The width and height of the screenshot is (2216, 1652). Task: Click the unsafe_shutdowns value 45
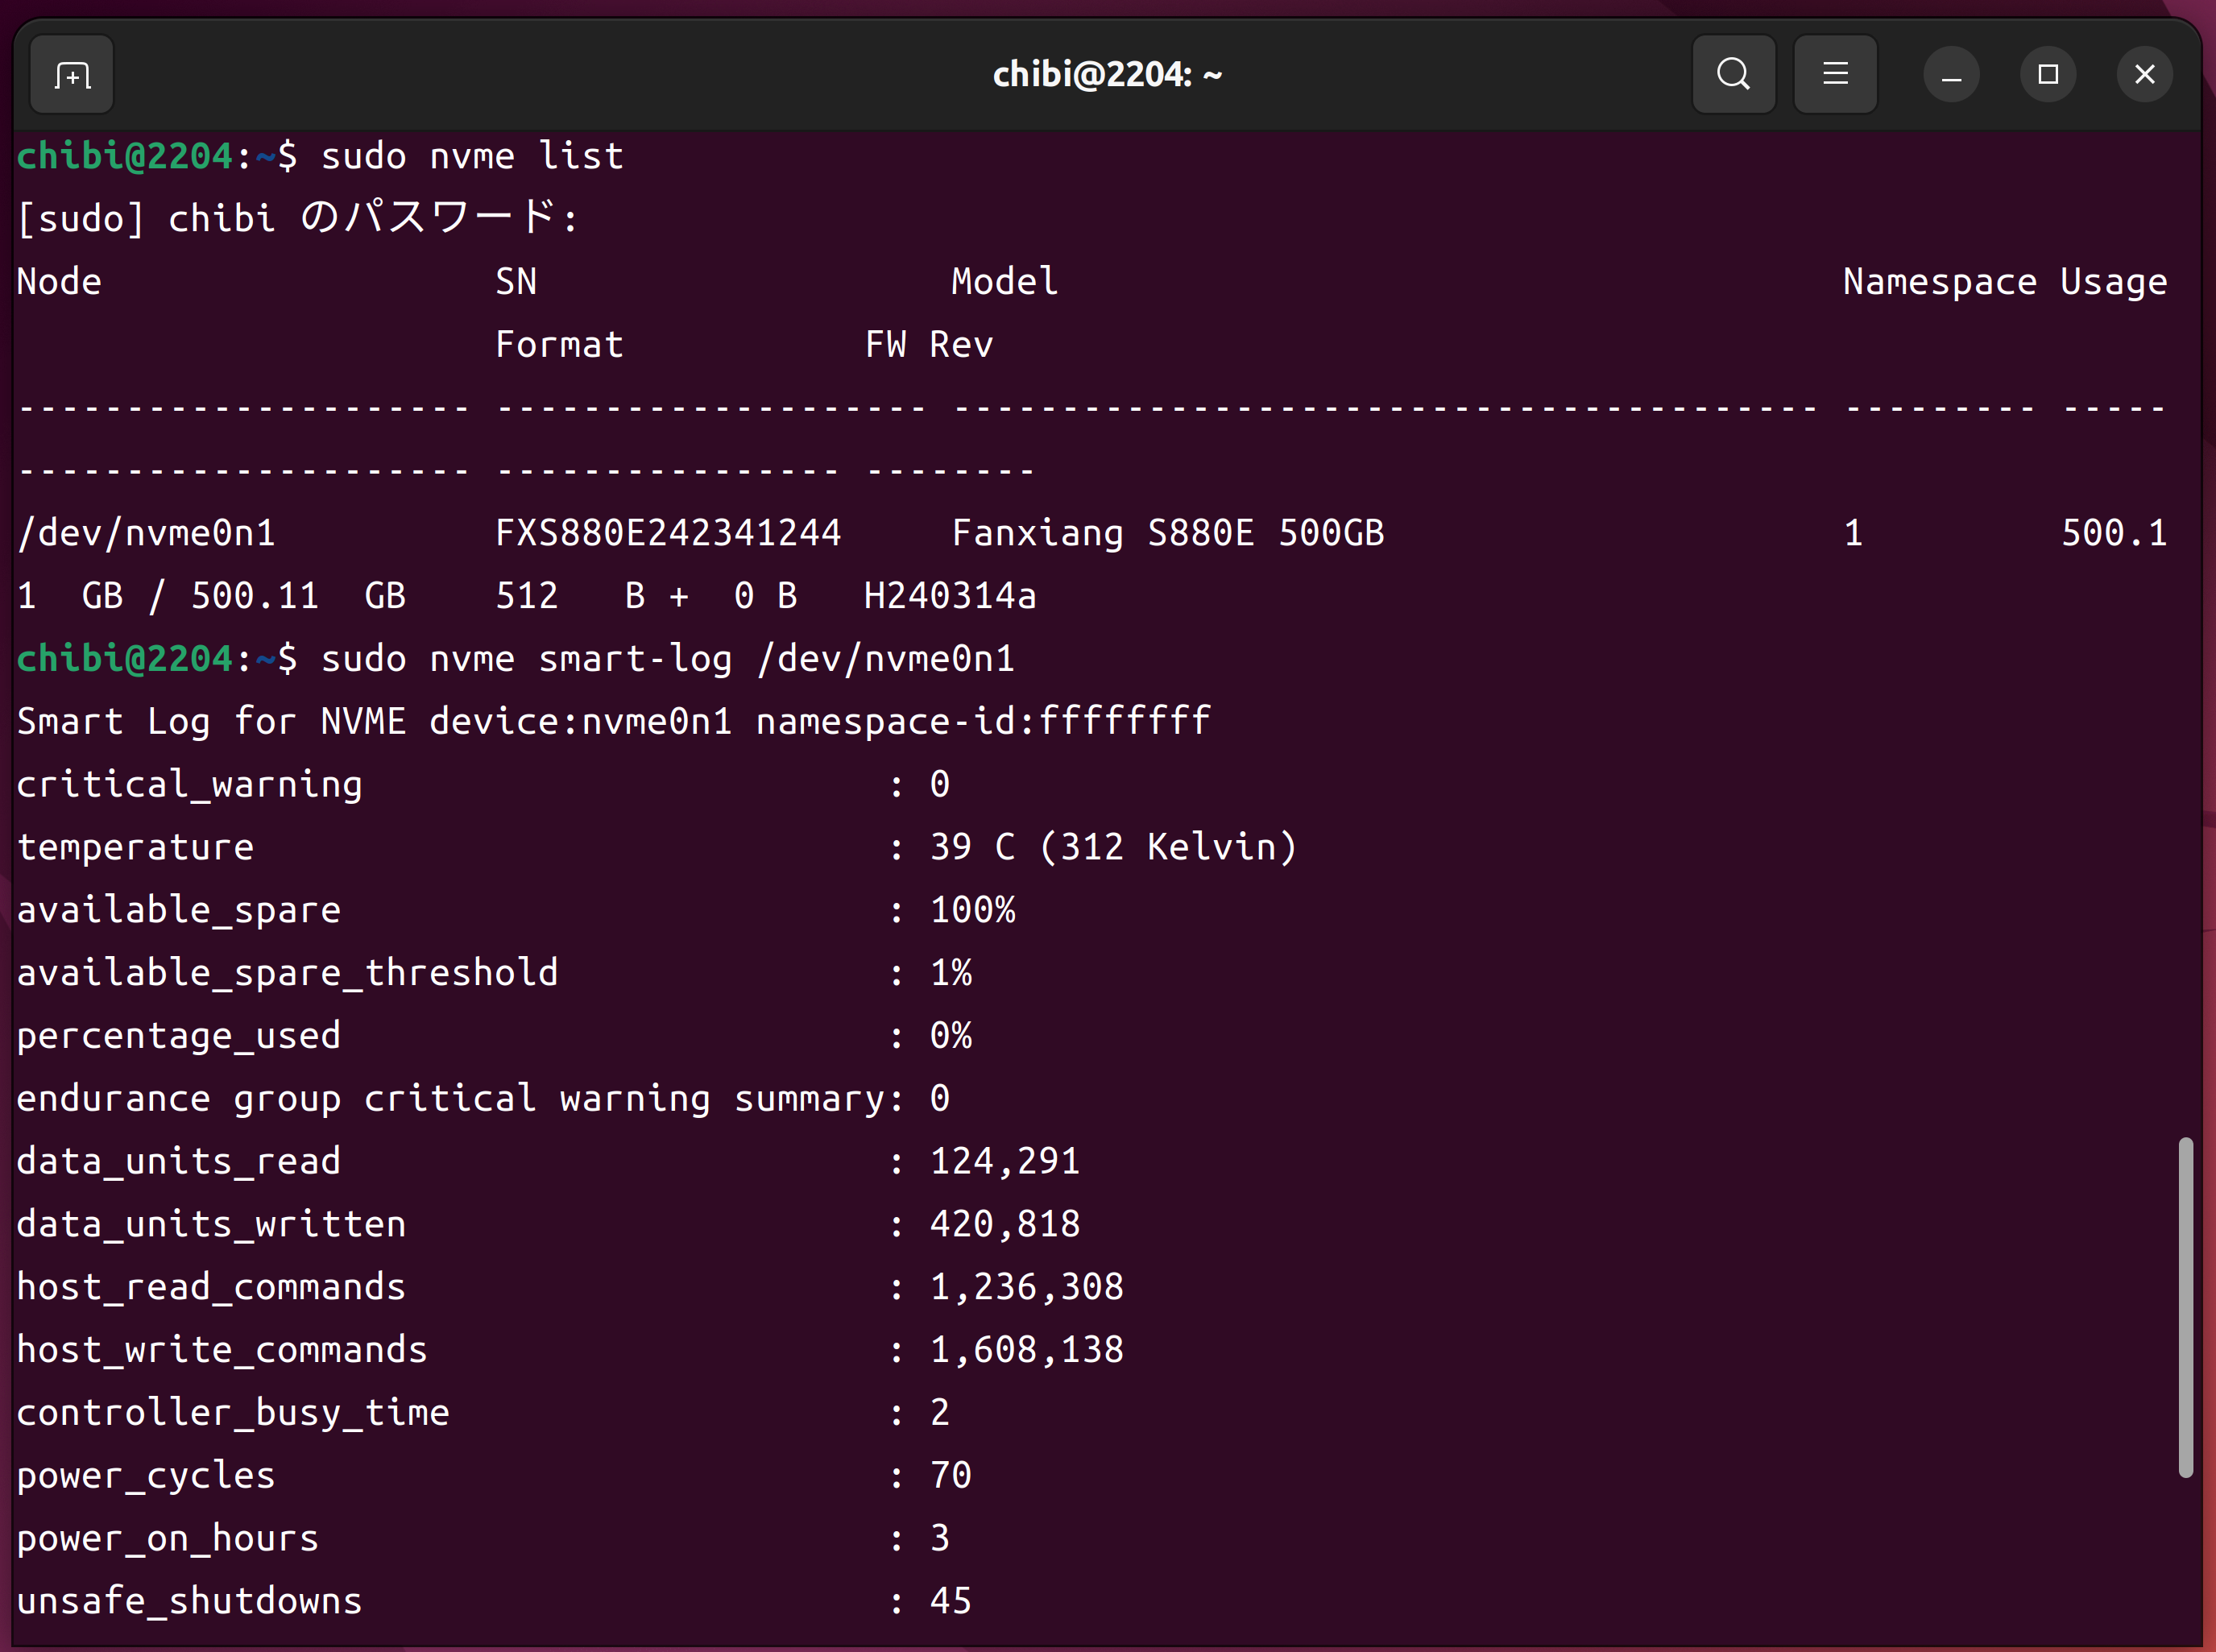(950, 1601)
